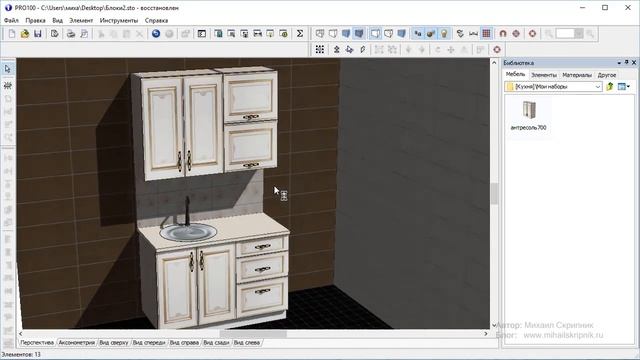Click the viewport vertical scrollbar thumb
The image size is (640, 360).
tap(494, 193)
